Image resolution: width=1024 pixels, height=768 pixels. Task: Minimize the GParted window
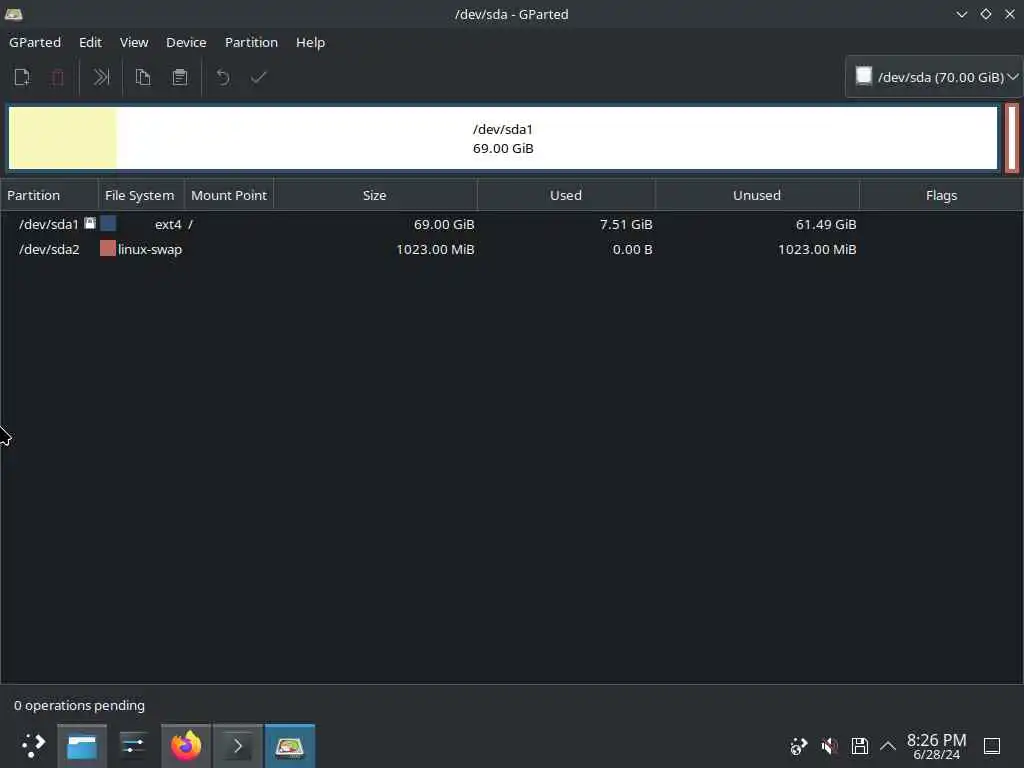click(x=961, y=14)
